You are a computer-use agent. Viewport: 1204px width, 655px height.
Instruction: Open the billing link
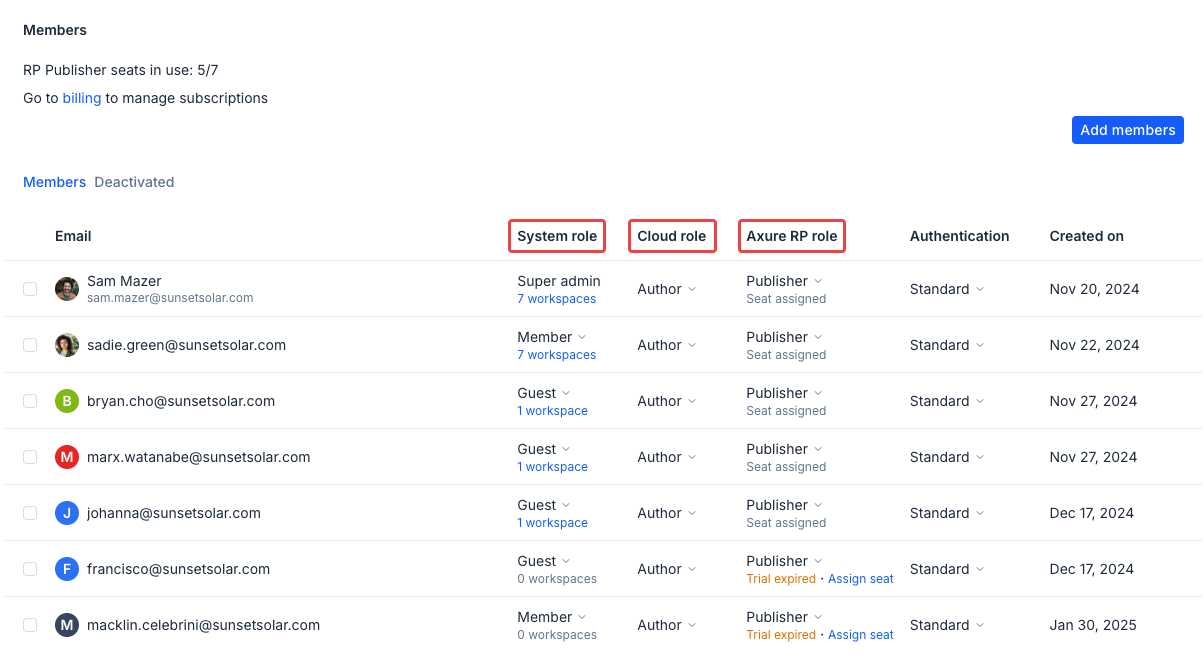point(82,98)
